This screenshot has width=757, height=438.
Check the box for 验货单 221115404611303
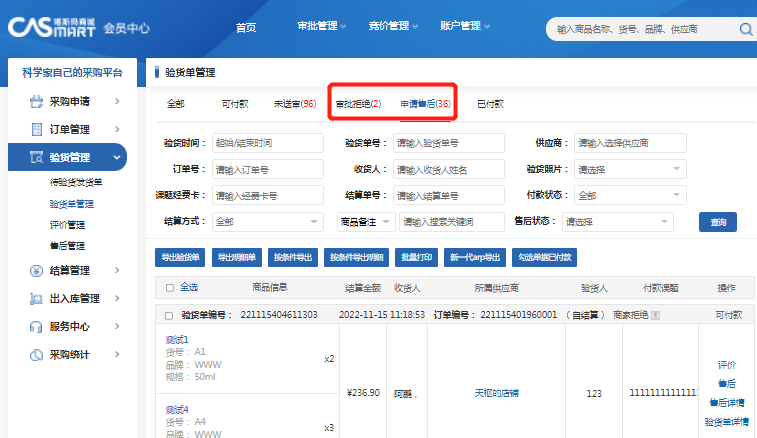(168, 315)
